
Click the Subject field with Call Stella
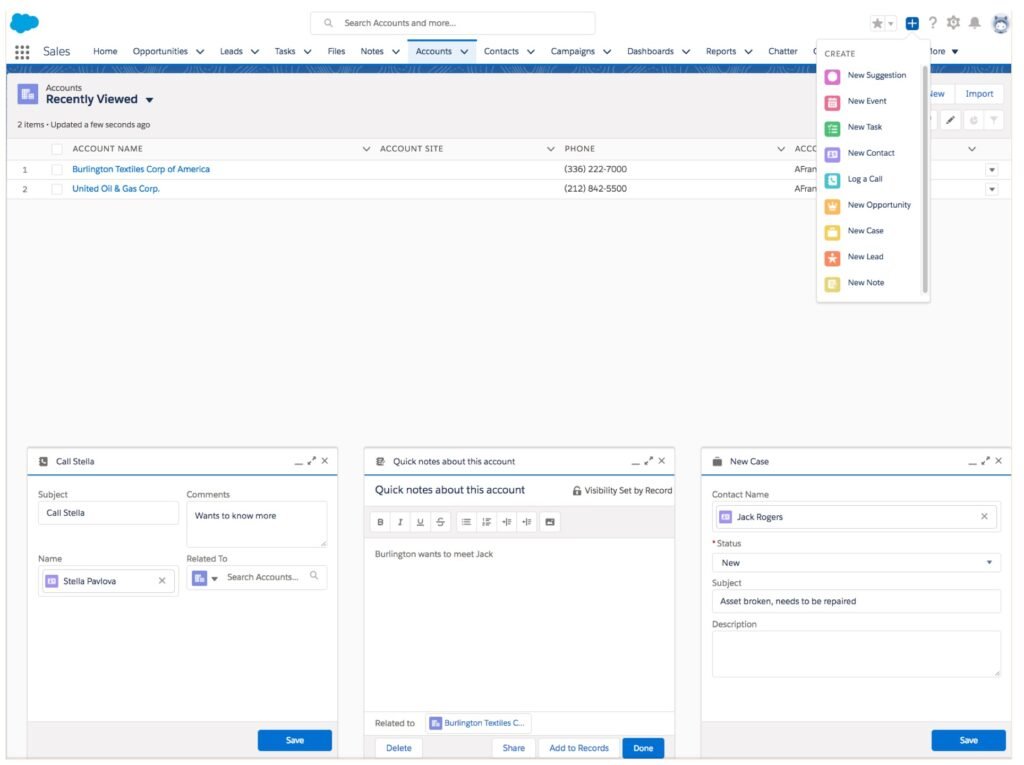coord(108,513)
